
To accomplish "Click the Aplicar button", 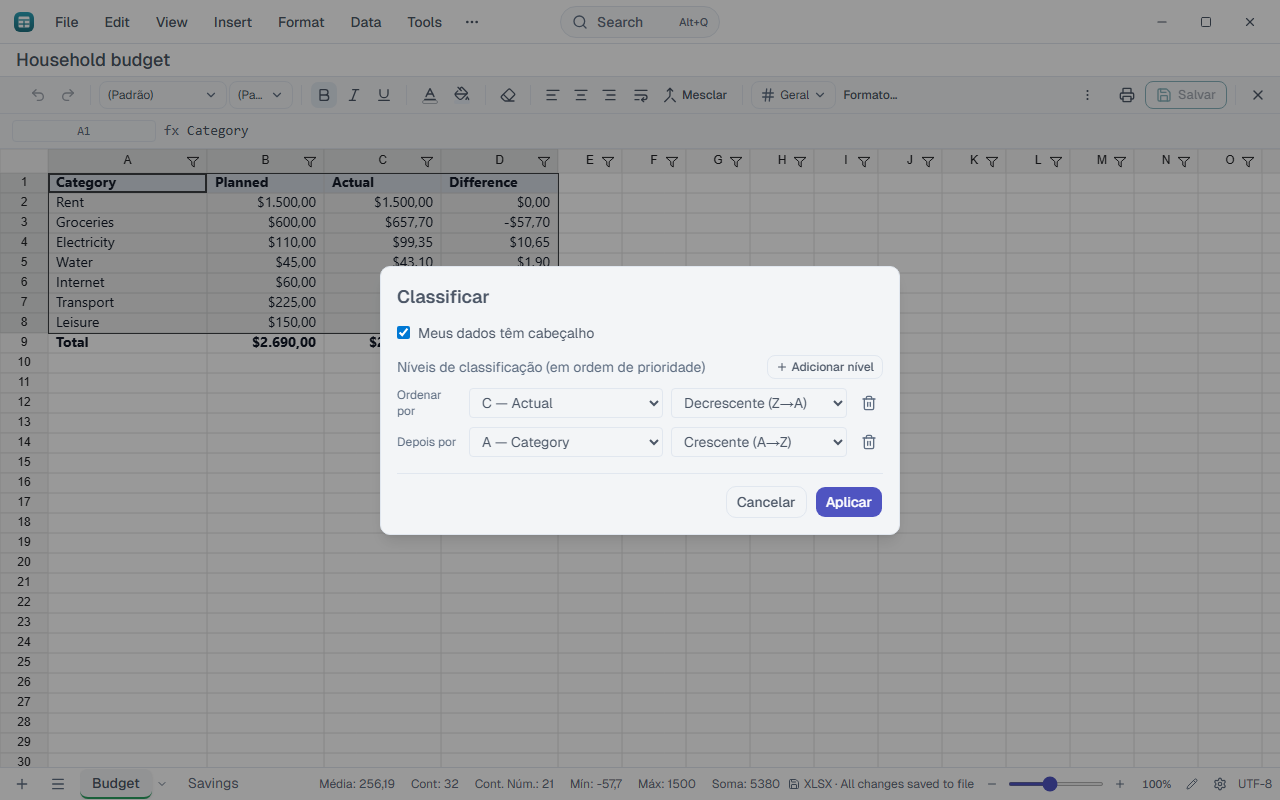I will [849, 502].
